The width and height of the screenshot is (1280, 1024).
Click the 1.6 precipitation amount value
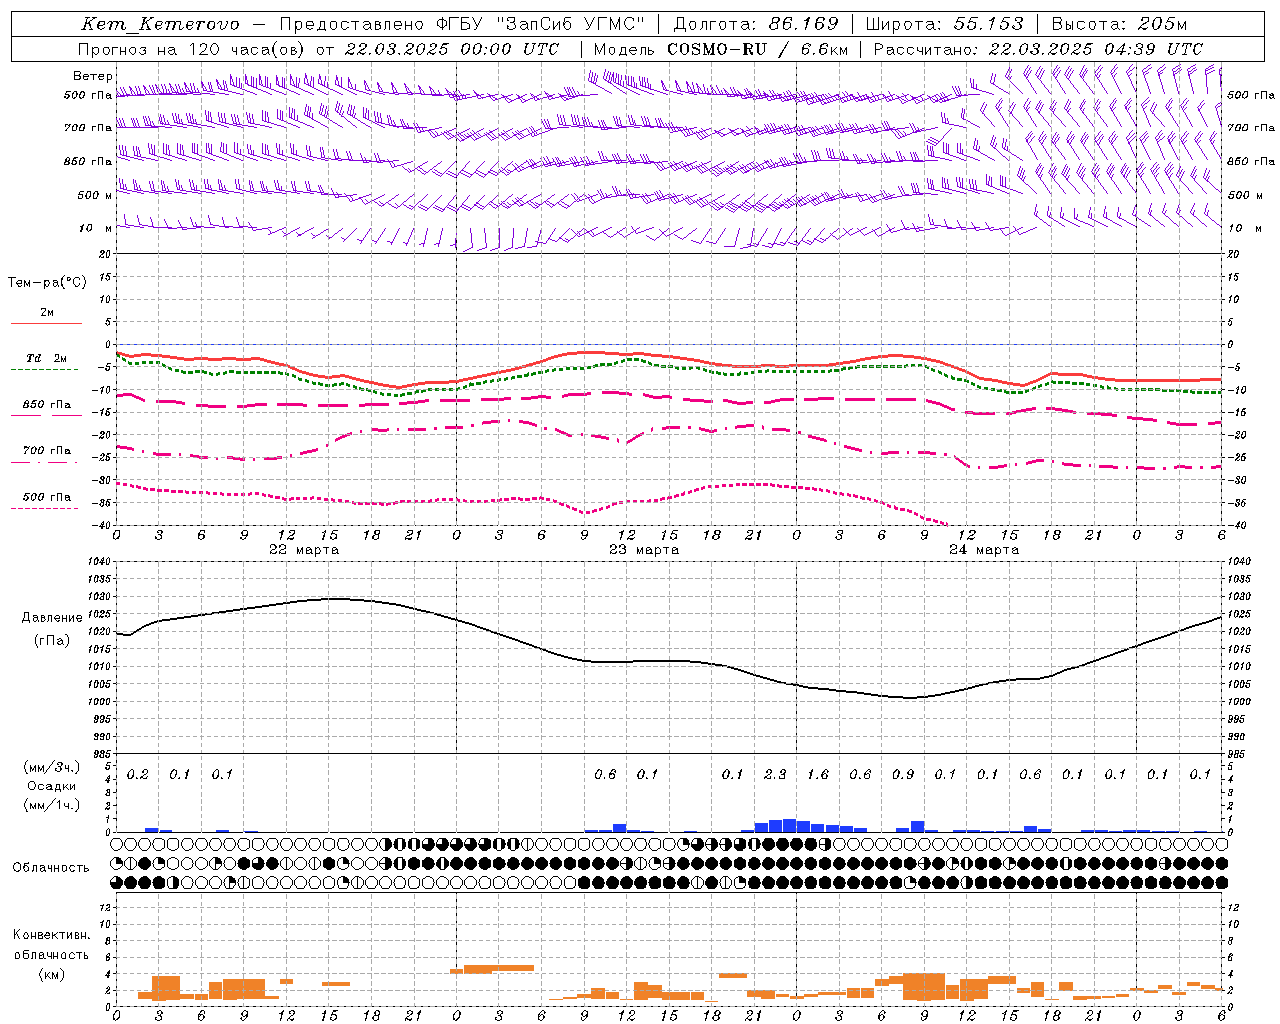point(818,775)
